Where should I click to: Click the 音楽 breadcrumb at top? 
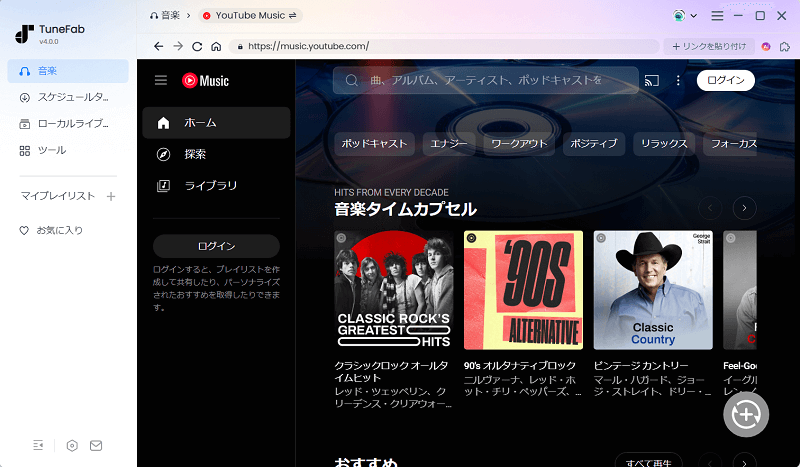(165, 16)
